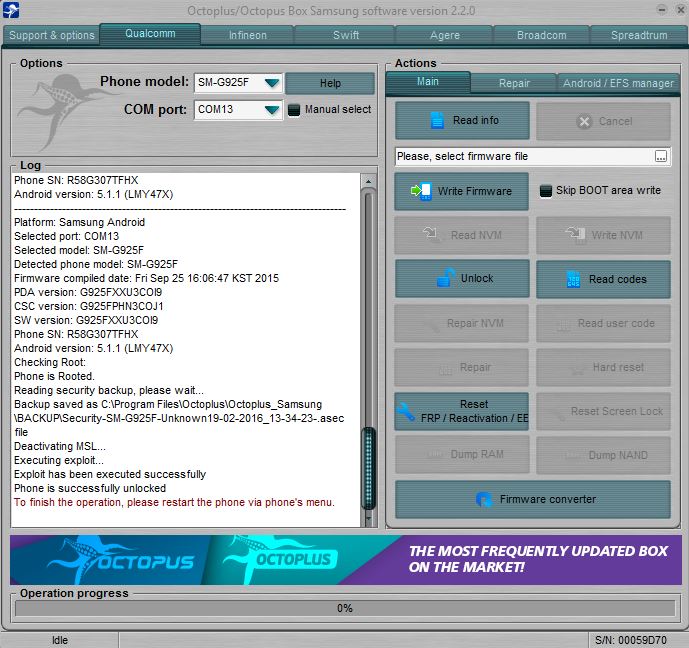Open the COM port dropdown
The height and width of the screenshot is (648, 689).
[272, 109]
